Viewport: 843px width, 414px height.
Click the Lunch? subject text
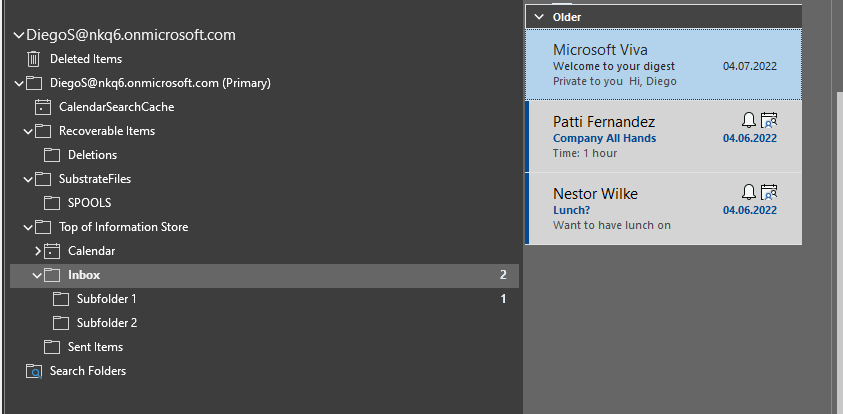tap(571, 210)
